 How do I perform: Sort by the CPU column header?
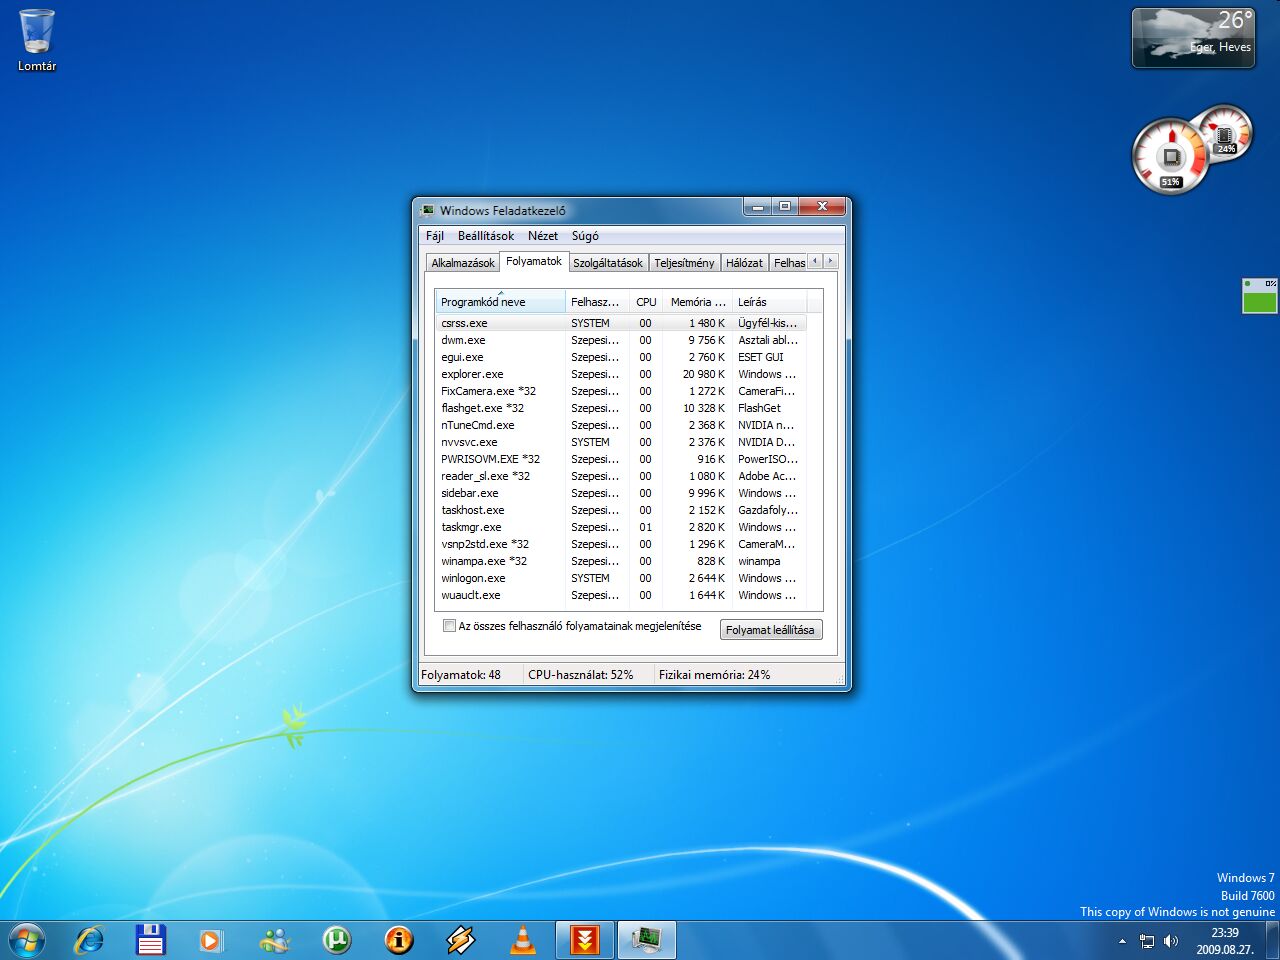point(647,302)
